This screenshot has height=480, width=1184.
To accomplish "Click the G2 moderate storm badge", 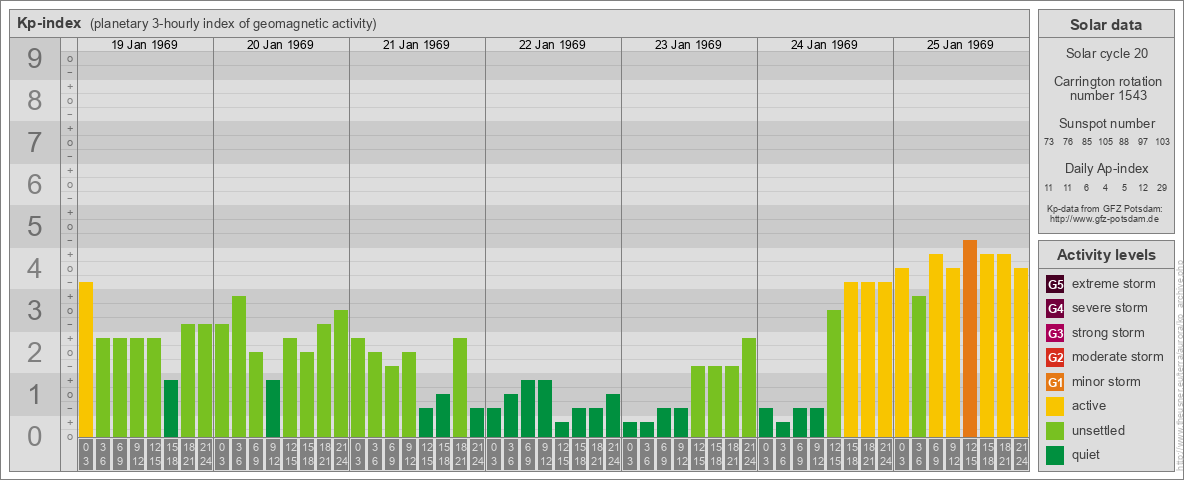I will point(1055,358).
